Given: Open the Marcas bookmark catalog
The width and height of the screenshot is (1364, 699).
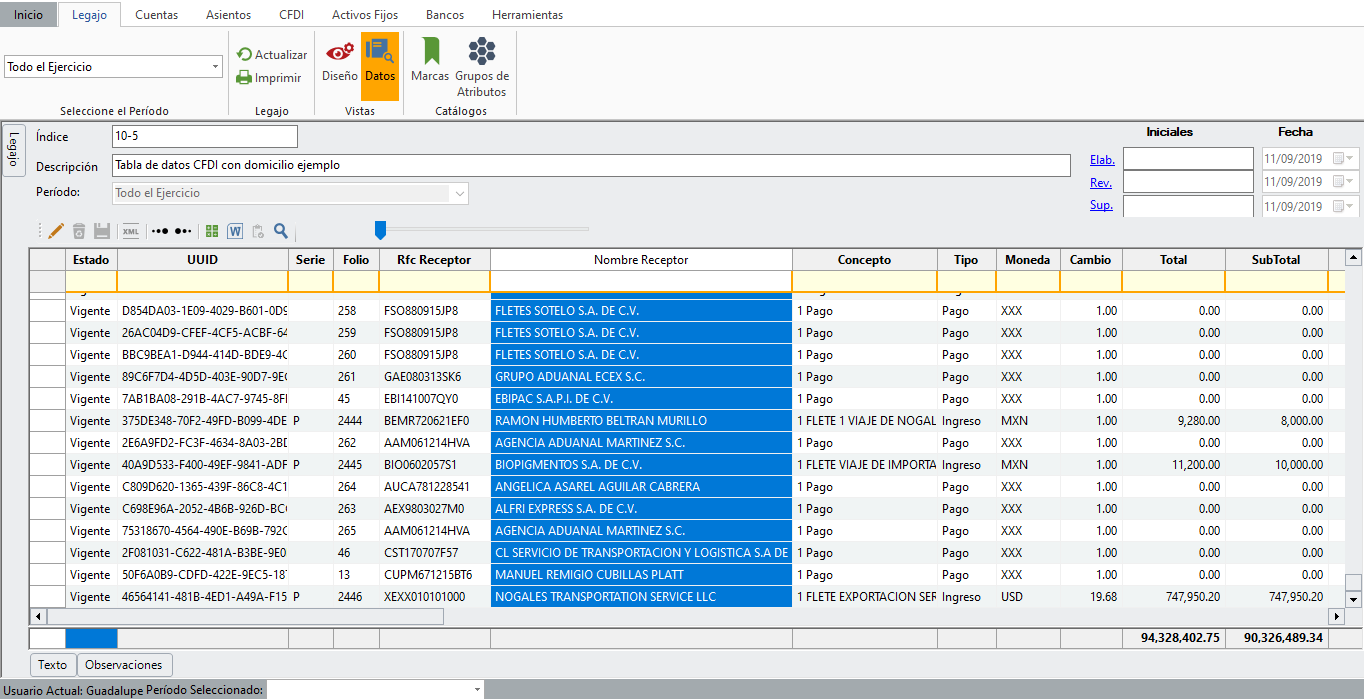Looking at the screenshot, I should click(x=430, y=60).
